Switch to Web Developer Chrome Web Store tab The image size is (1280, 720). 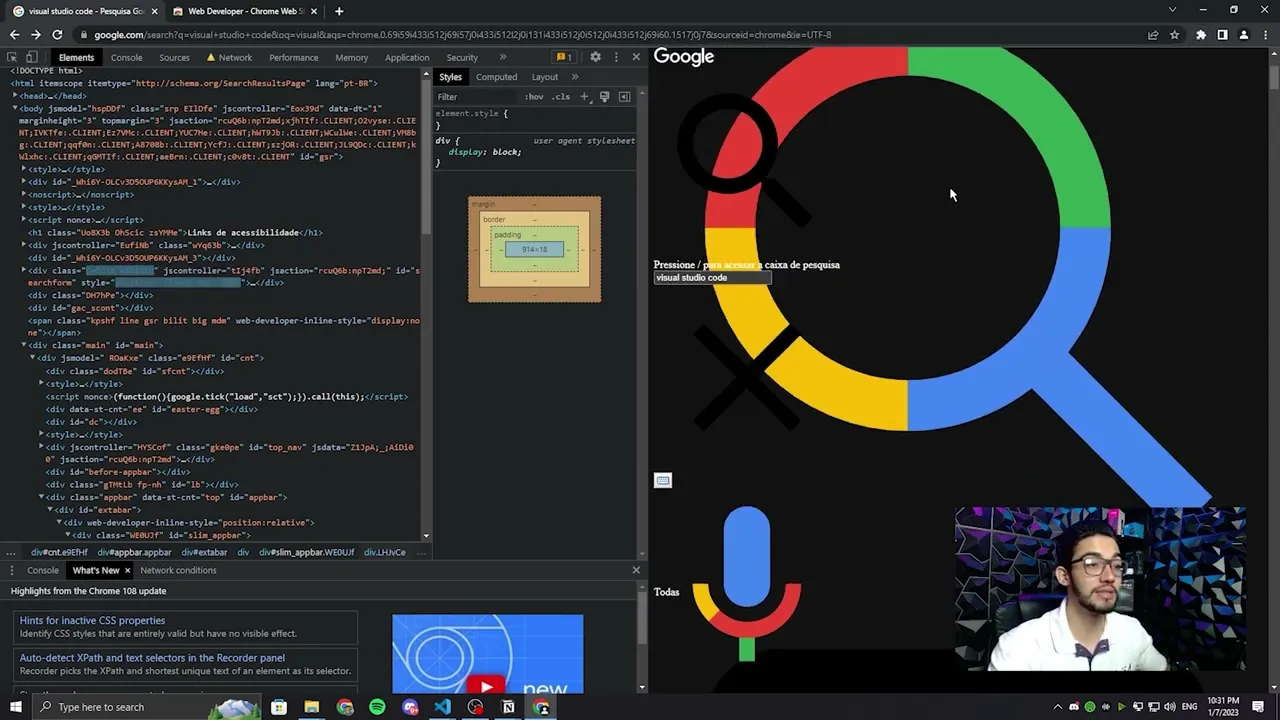pyautogui.click(x=245, y=11)
